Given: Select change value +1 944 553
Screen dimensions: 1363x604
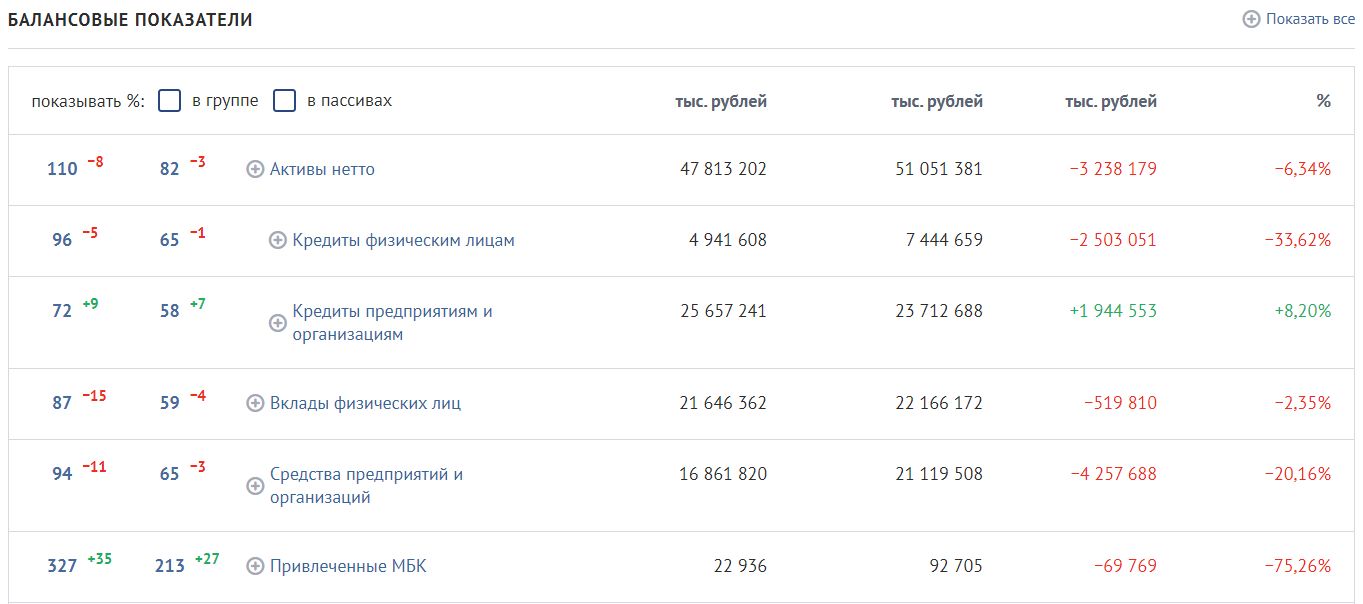Looking at the screenshot, I should point(1113,311).
